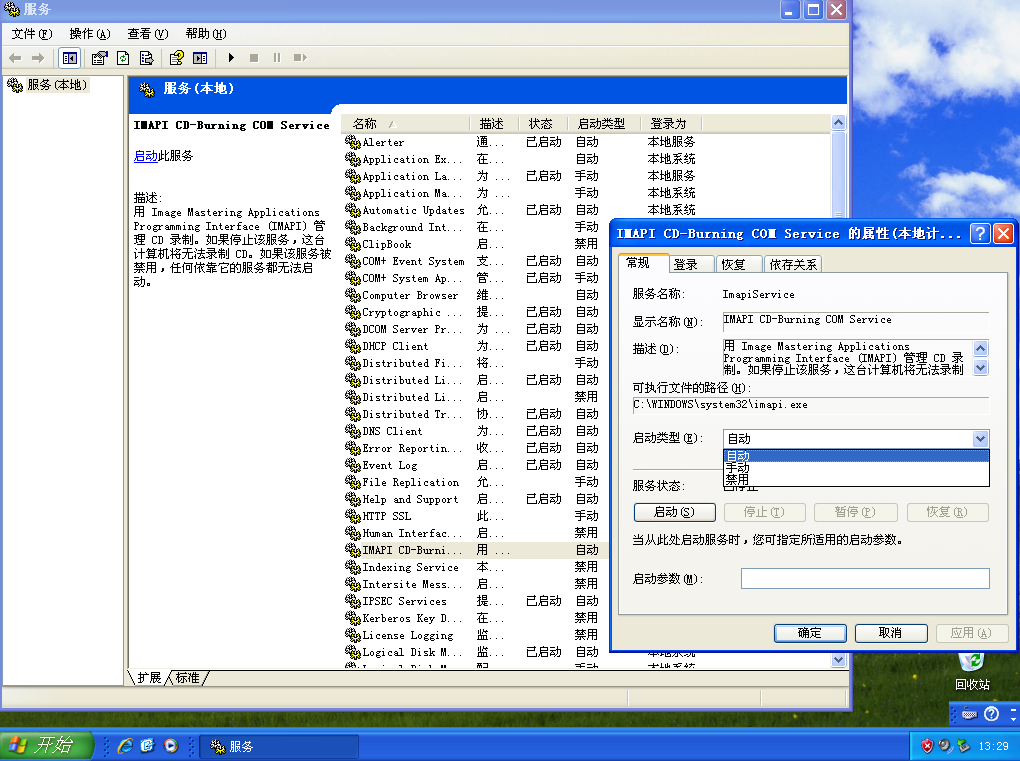
Task: Open the 启动类型 dropdown arrow
Action: point(980,439)
